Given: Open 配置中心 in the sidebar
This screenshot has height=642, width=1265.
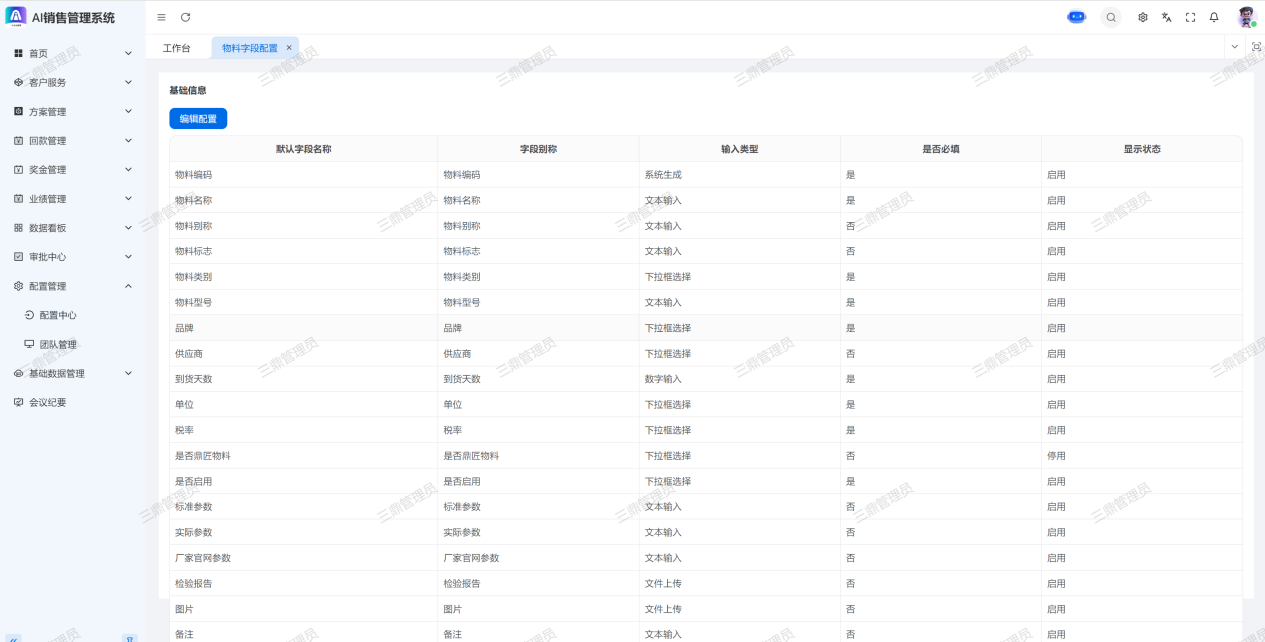Looking at the screenshot, I should point(58,315).
